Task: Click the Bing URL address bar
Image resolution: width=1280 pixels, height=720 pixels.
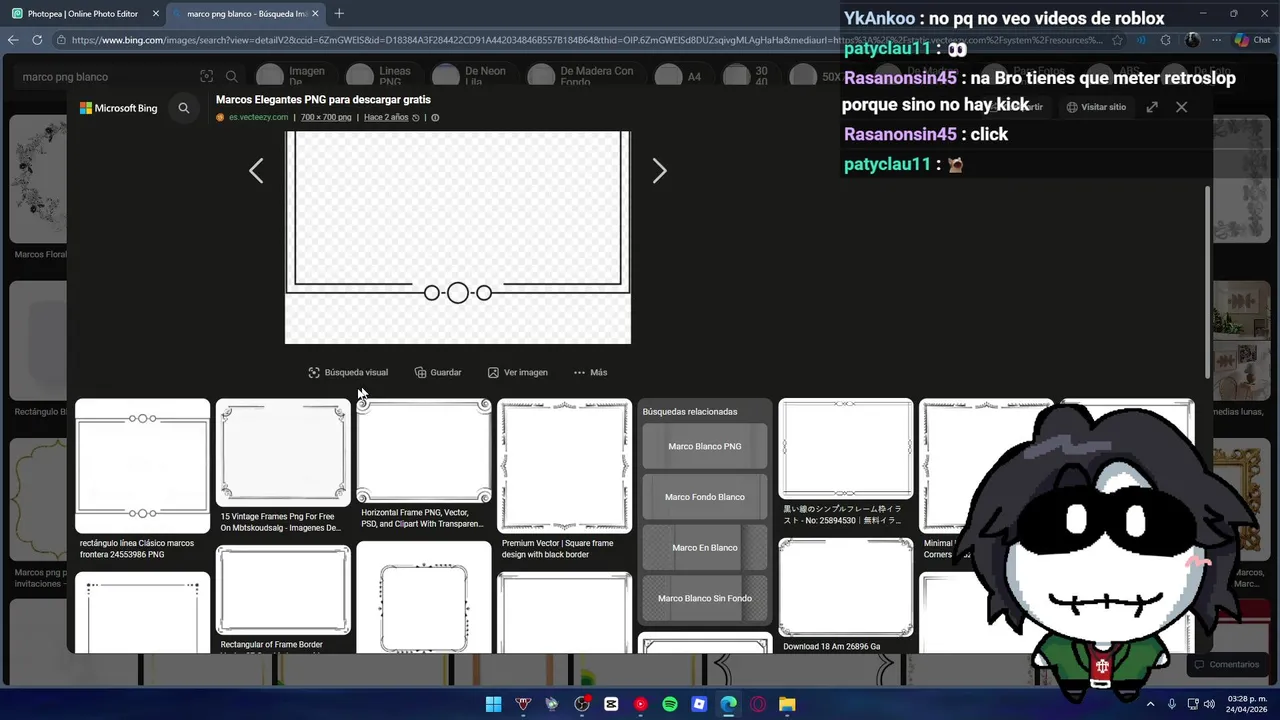Action: click(587, 40)
